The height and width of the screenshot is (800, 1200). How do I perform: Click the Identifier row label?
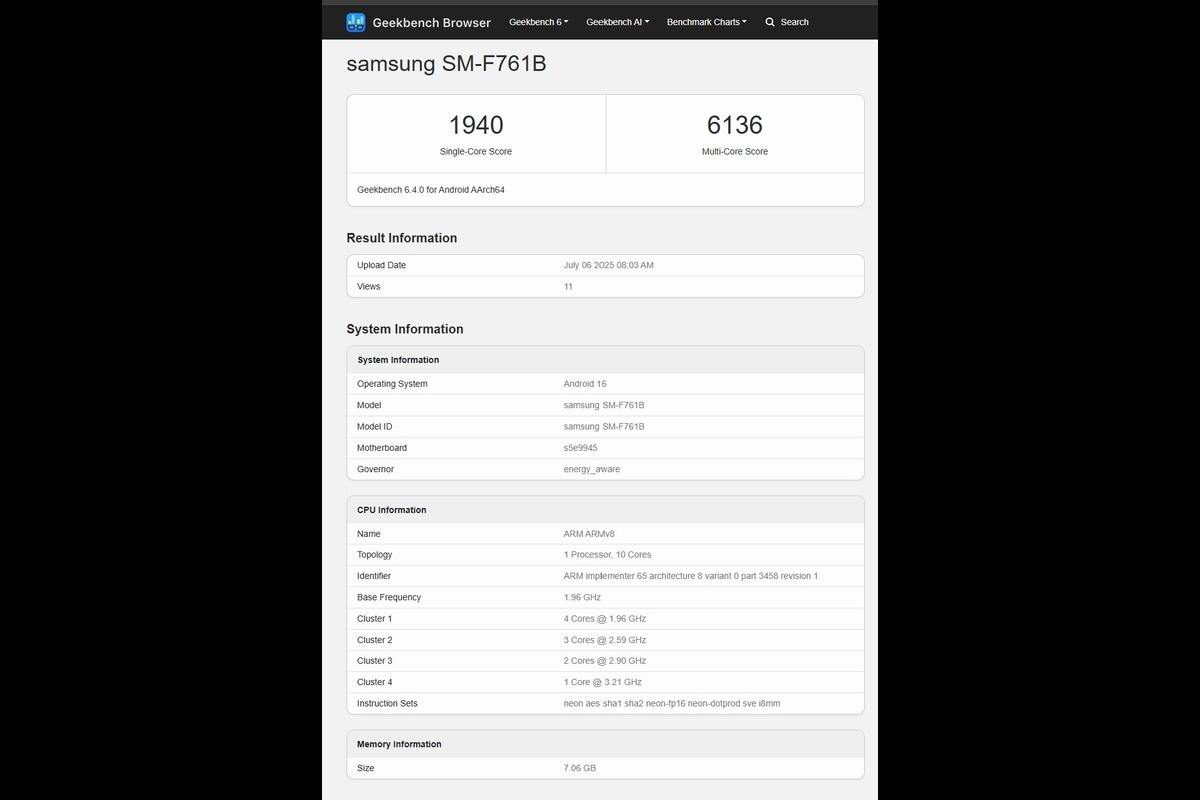[x=374, y=576]
